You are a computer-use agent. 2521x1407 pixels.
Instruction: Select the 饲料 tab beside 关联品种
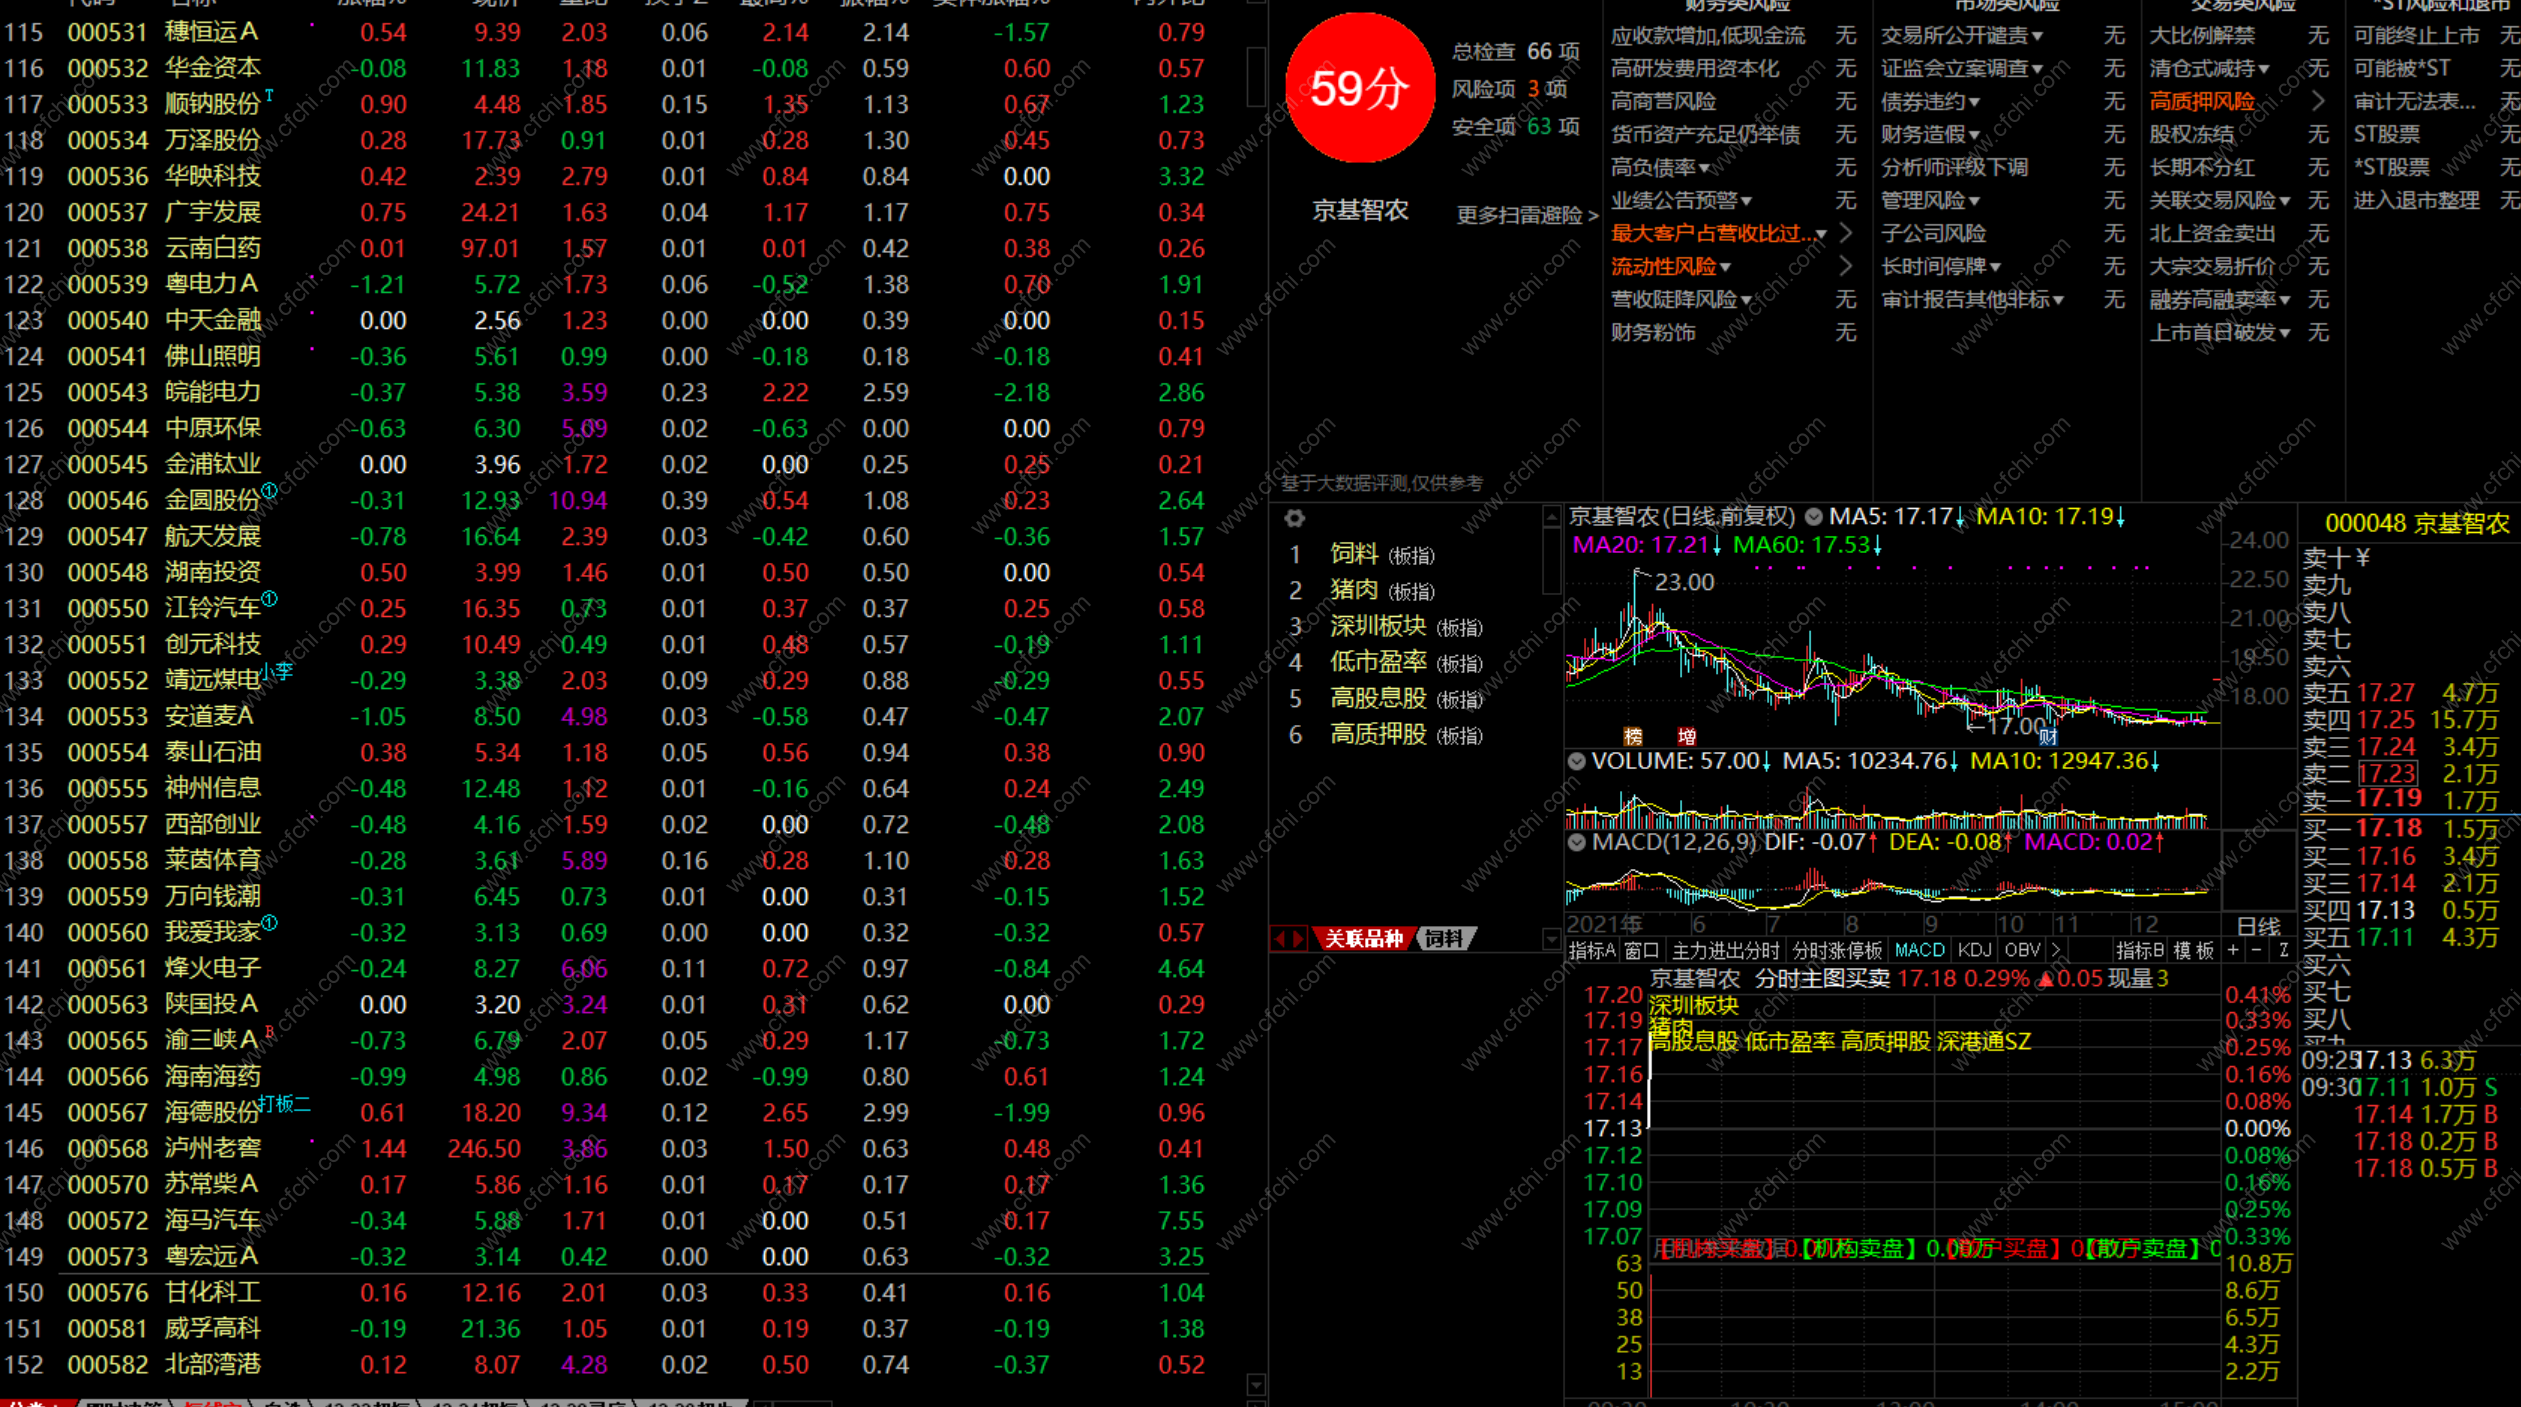click(1444, 938)
